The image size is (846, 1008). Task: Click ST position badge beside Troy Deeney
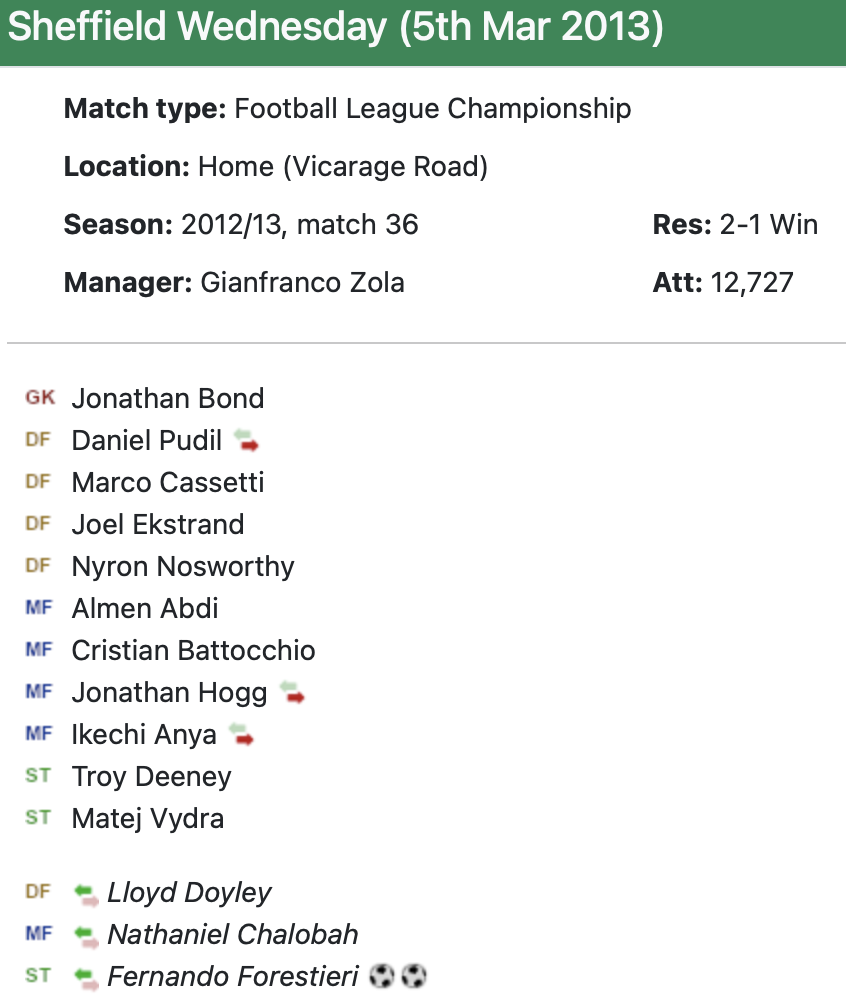pos(38,776)
